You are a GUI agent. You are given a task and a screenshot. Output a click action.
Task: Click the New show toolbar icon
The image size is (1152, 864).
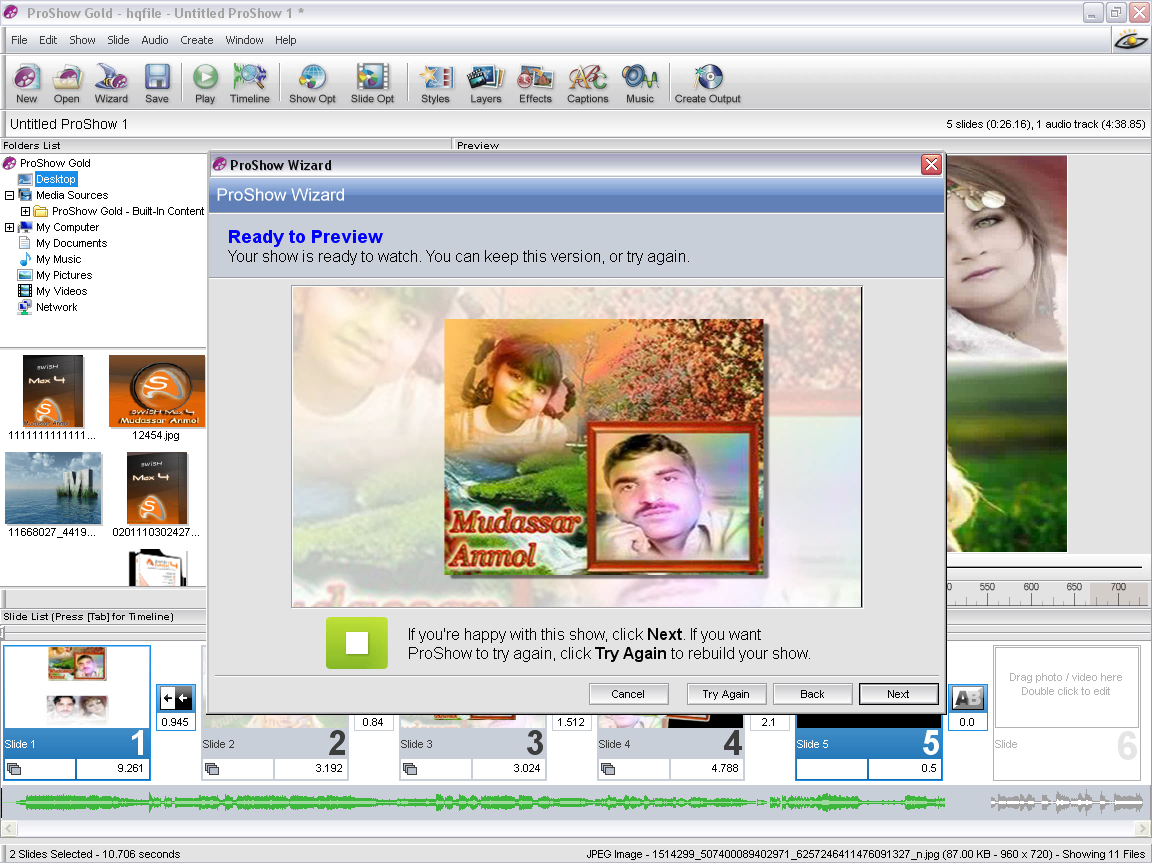click(26, 84)
